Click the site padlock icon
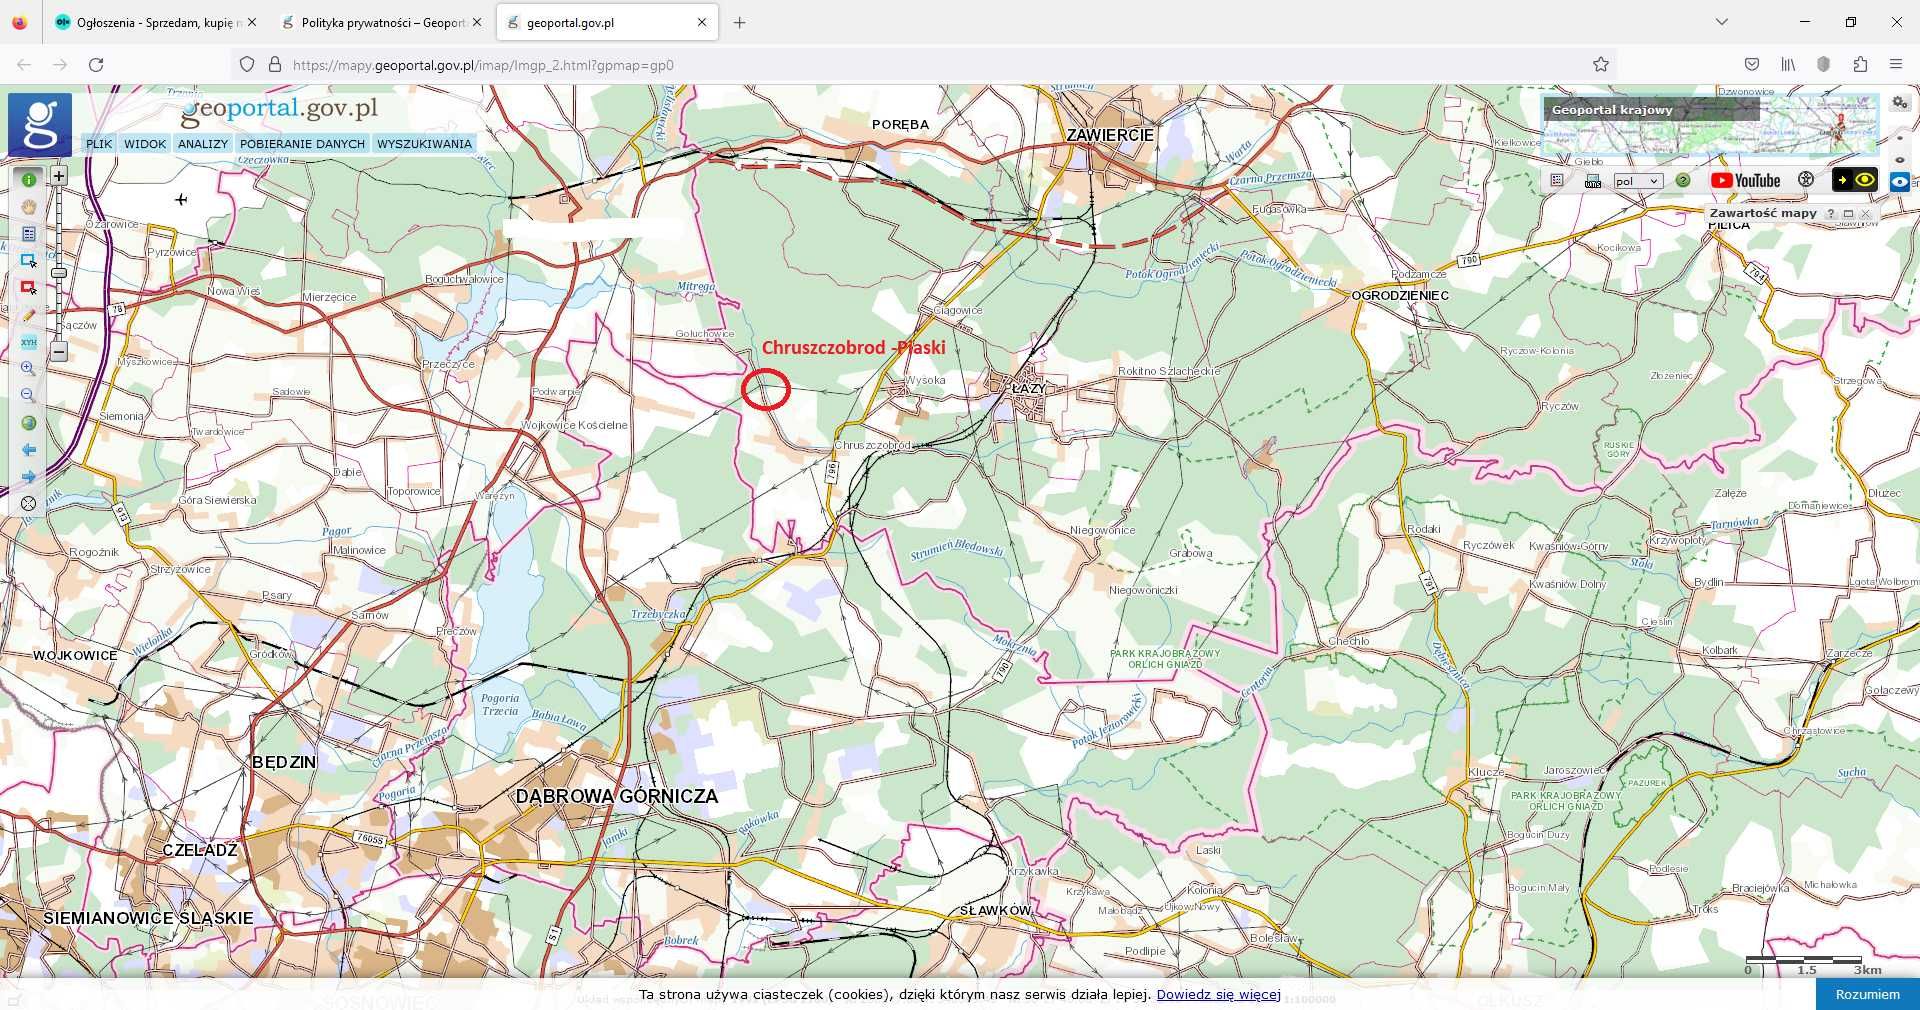This screenshot has height=1010, width=1920. 275,65
